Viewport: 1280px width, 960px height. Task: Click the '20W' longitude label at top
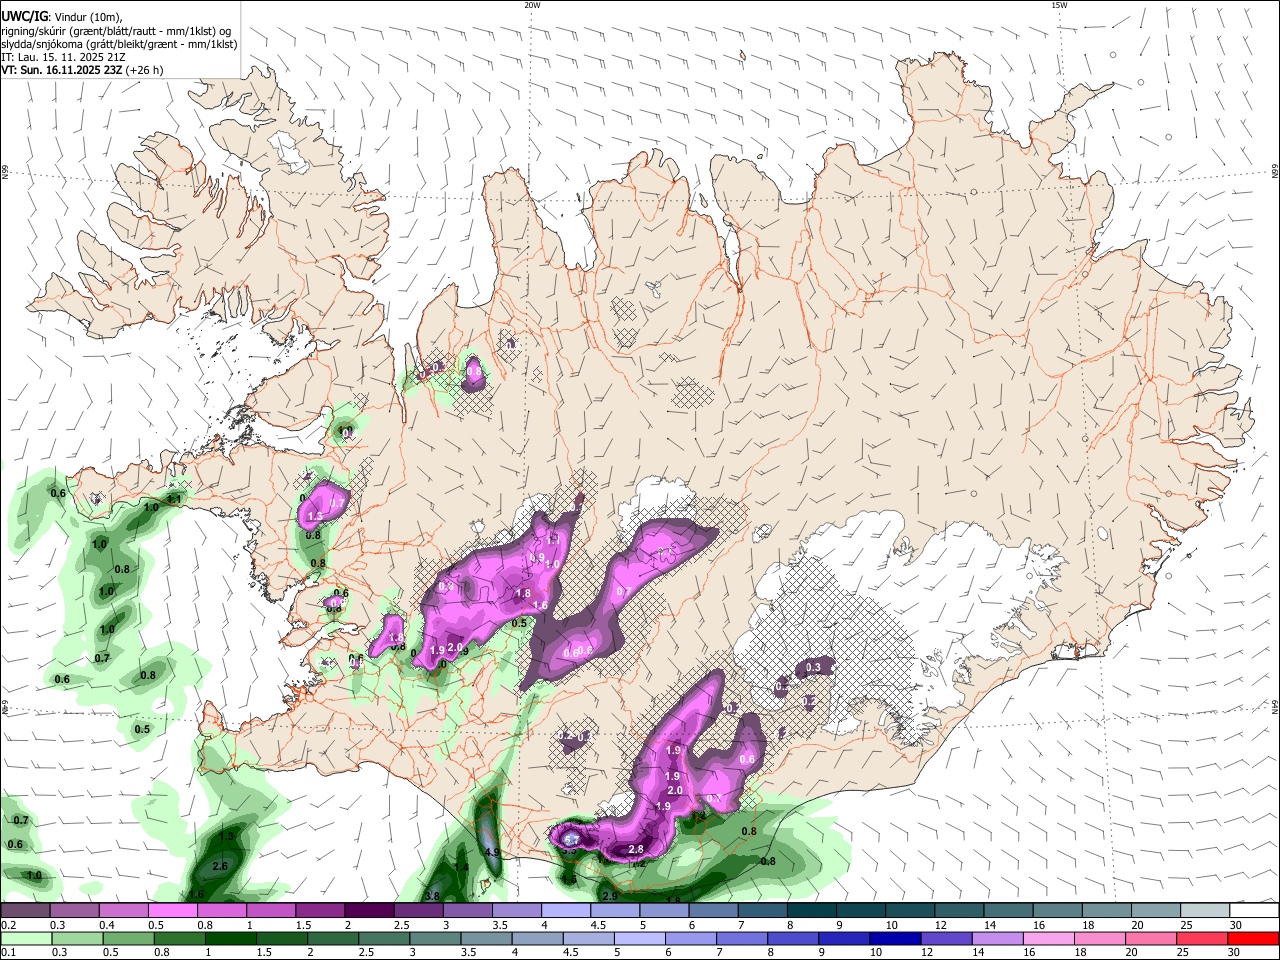[x=532, y=5]
